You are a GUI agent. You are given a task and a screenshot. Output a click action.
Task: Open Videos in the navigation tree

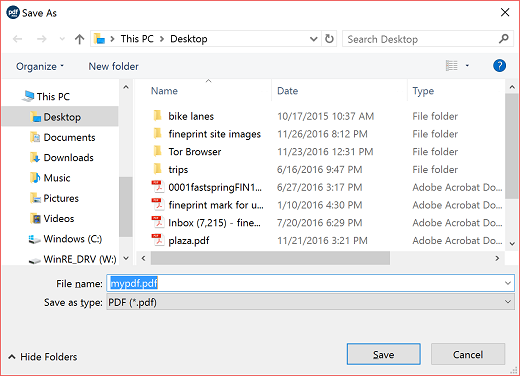click(x=59, y=219)
